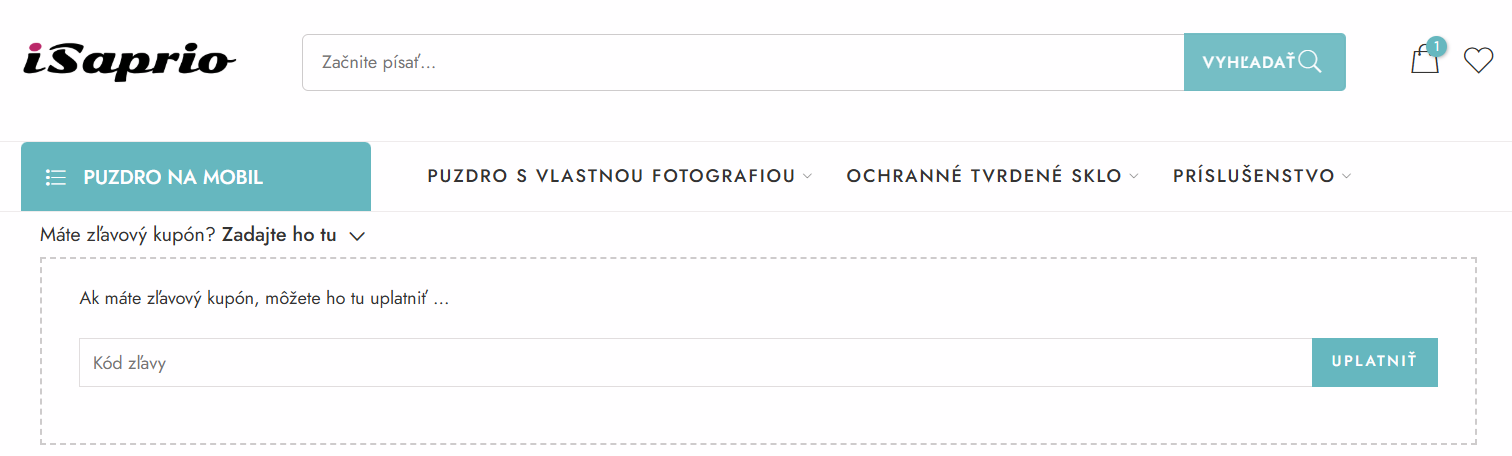
Task: Expand the Príslušenstvo chevron arrow
Action: click(1347, 177)
